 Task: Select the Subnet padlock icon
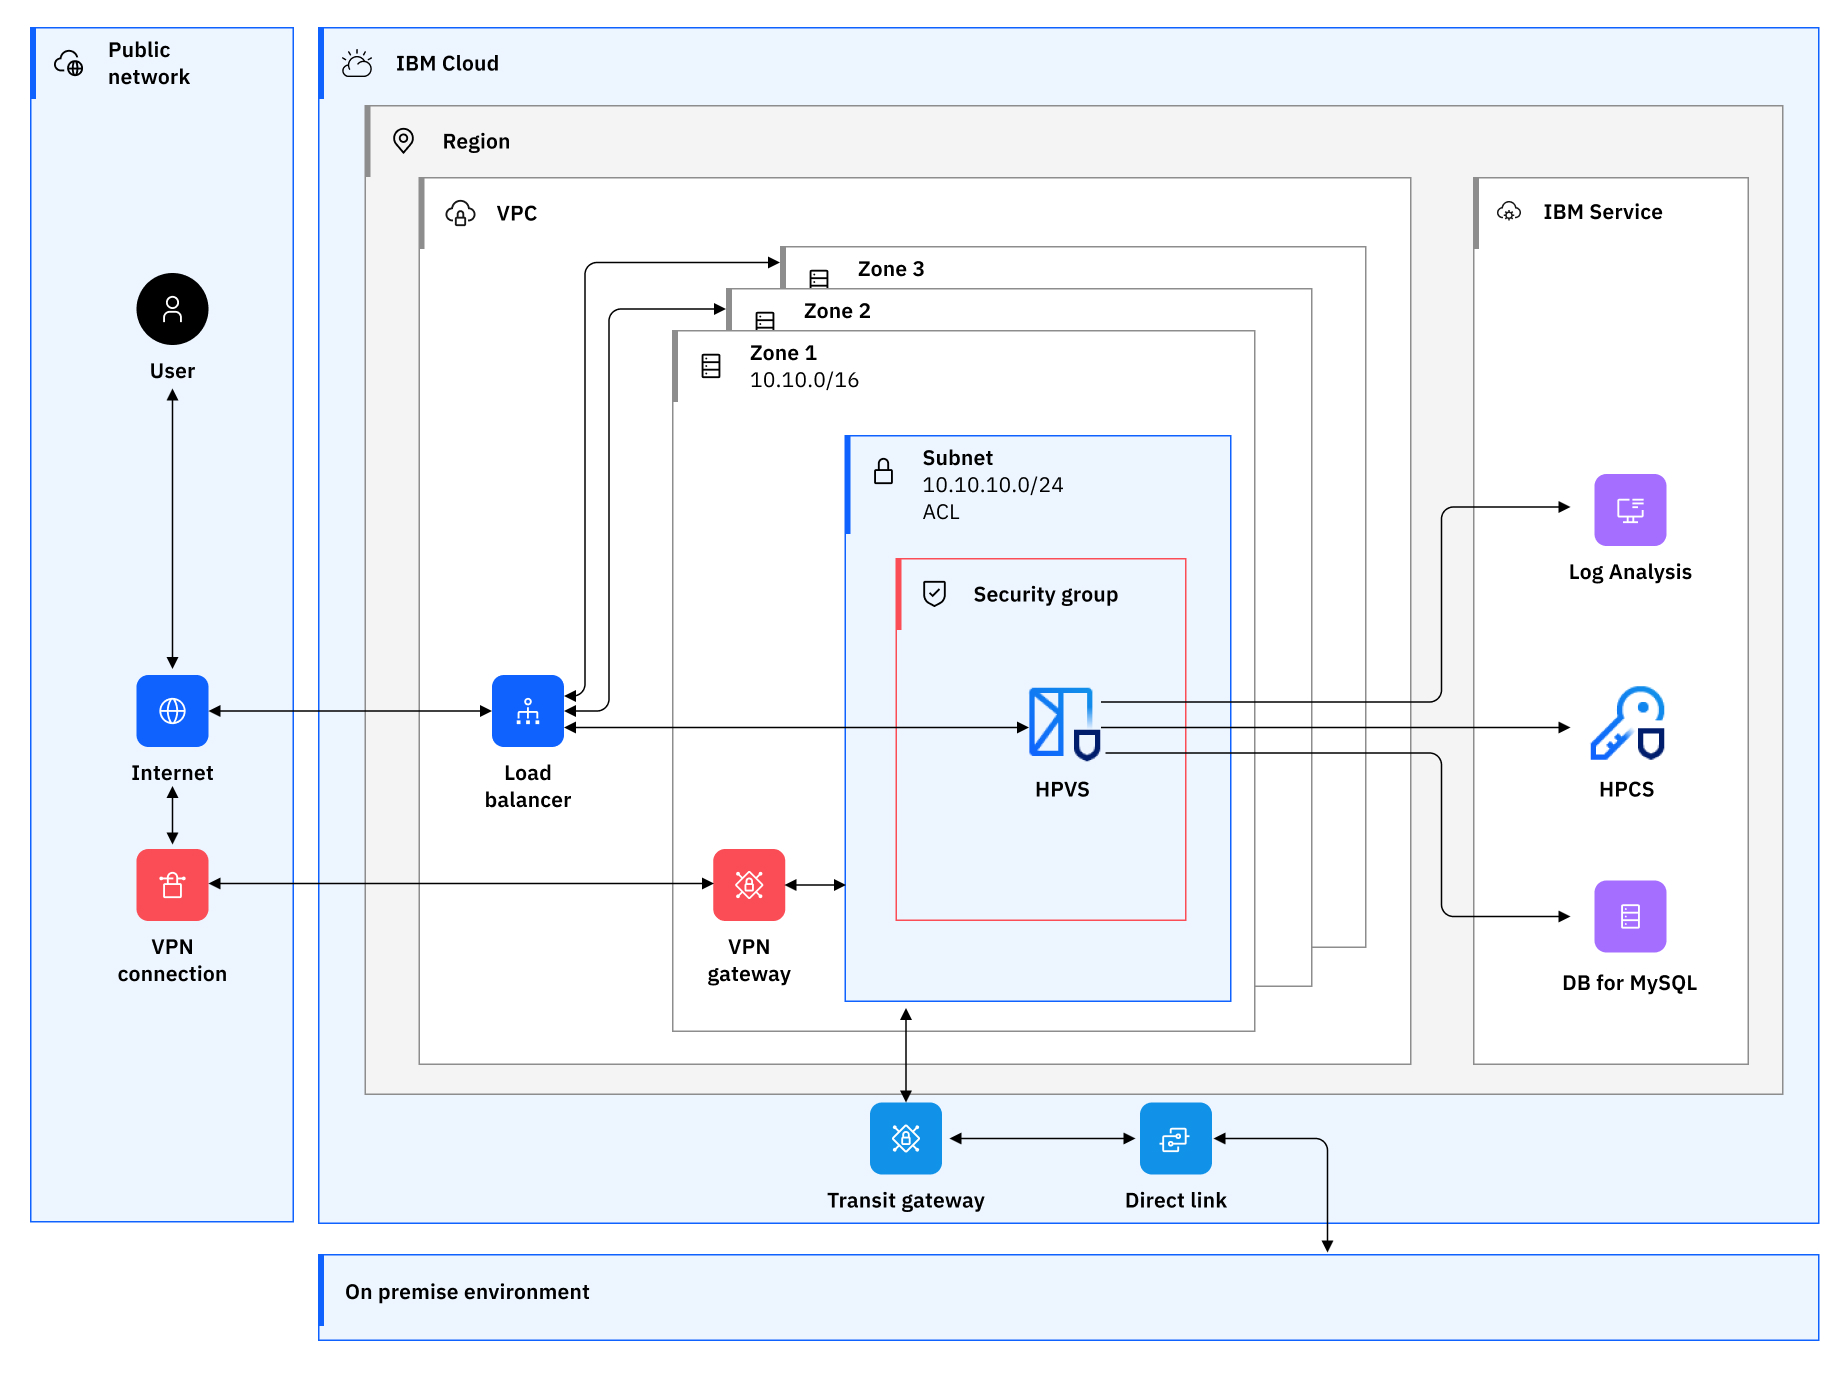click(x=884, y=471)
